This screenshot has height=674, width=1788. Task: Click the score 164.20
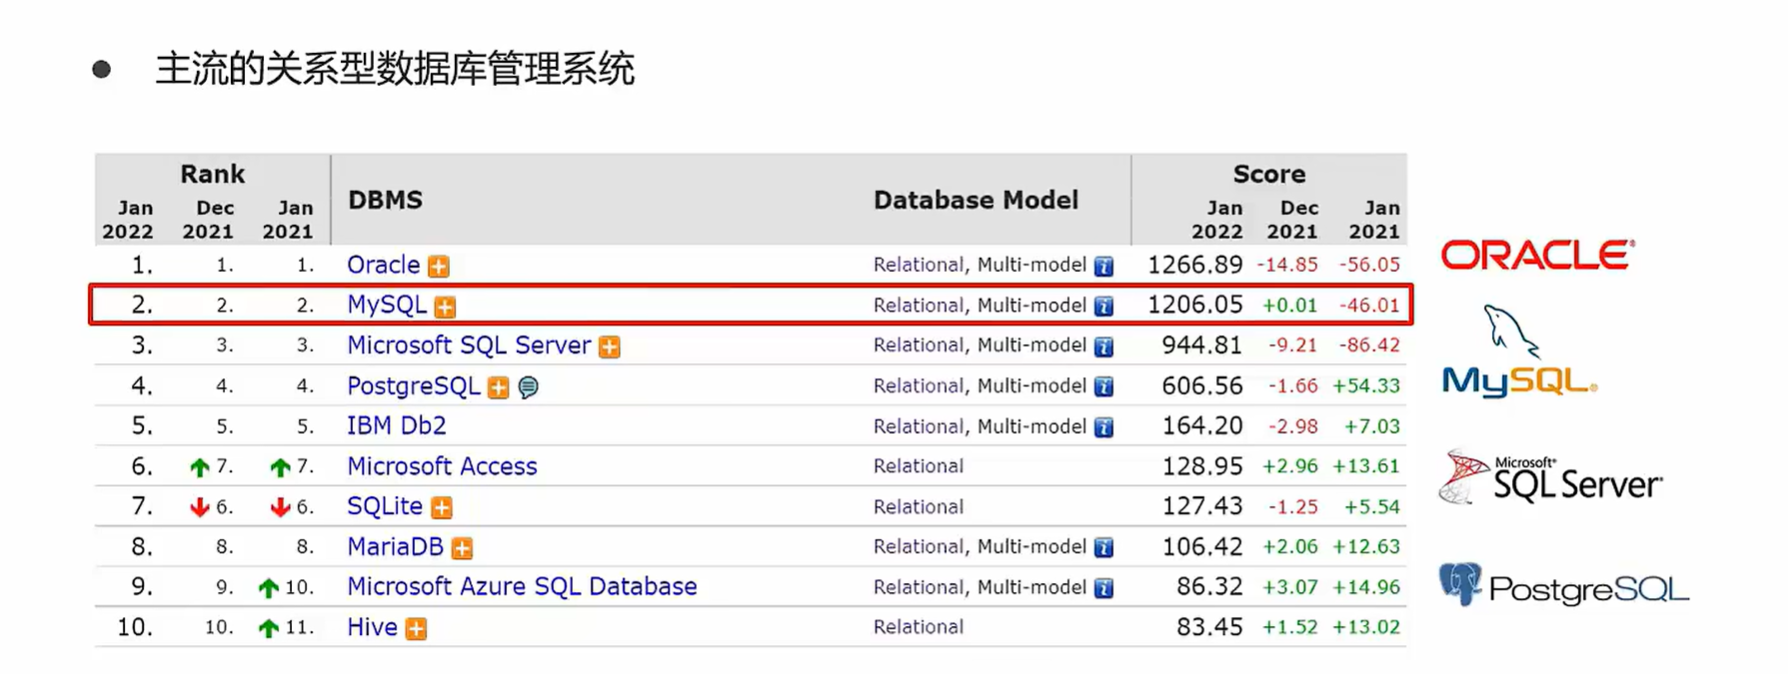pyautogui.click(x=1202, y=426)
